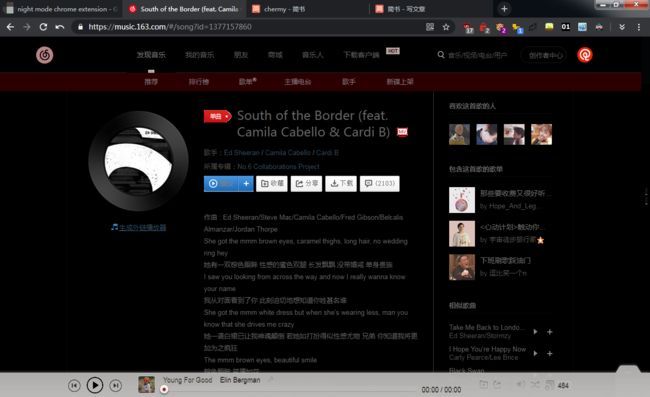
Task: Open playlist thumbnail by Hope_And_Leg
Action: pos(462,200)
